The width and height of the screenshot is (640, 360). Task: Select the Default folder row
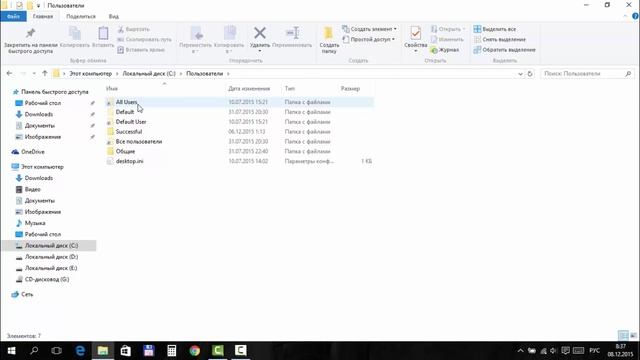(x=239, y=112)
